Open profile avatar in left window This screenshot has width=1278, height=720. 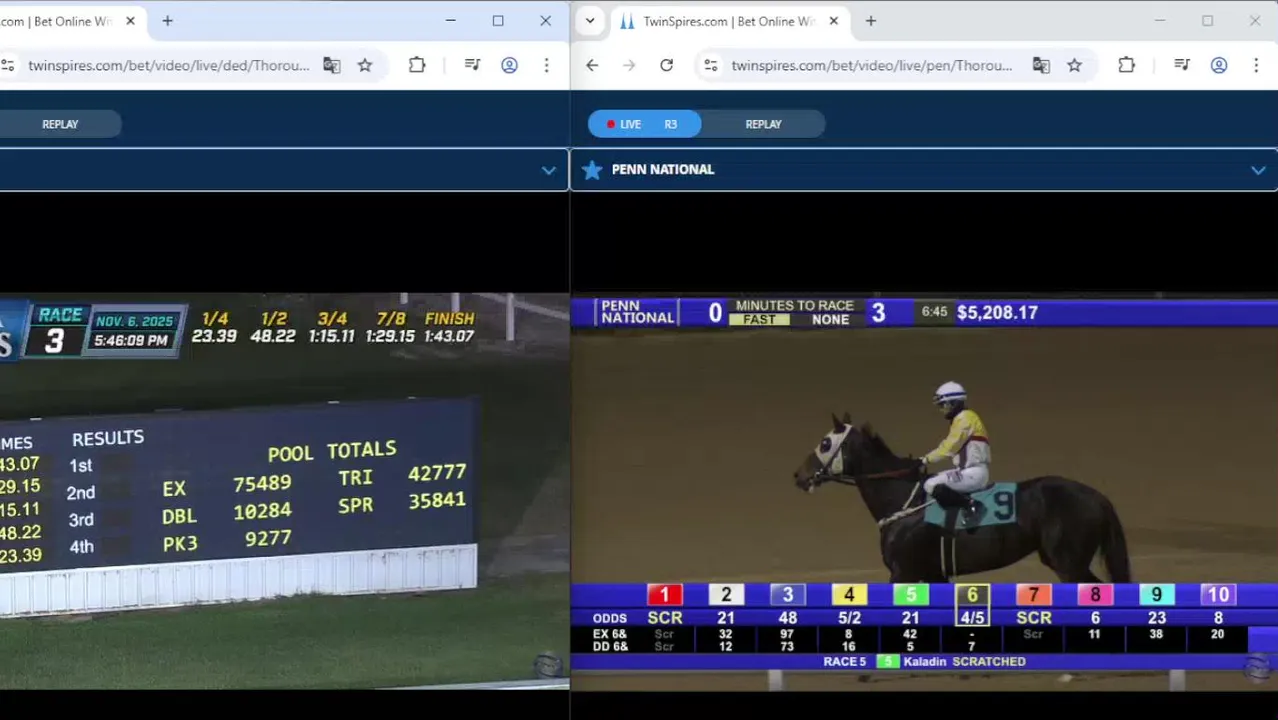509,65
